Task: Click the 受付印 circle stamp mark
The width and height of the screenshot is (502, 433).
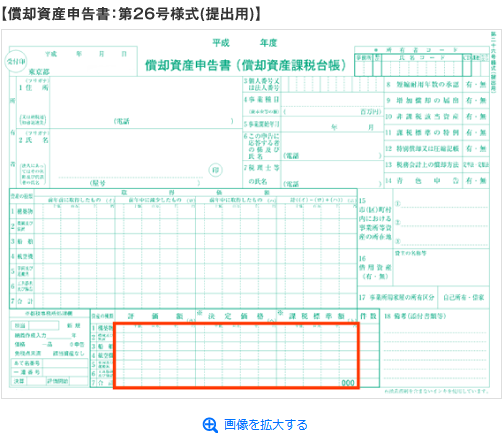Action: pos(16,61)
